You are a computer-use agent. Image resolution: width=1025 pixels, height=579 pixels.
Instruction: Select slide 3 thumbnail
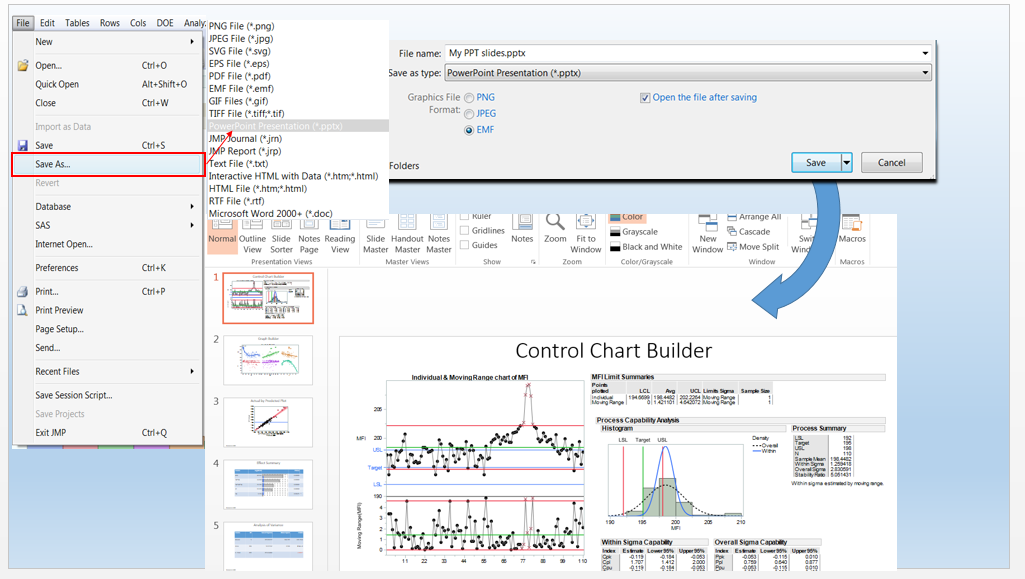[x=267, y=422]
